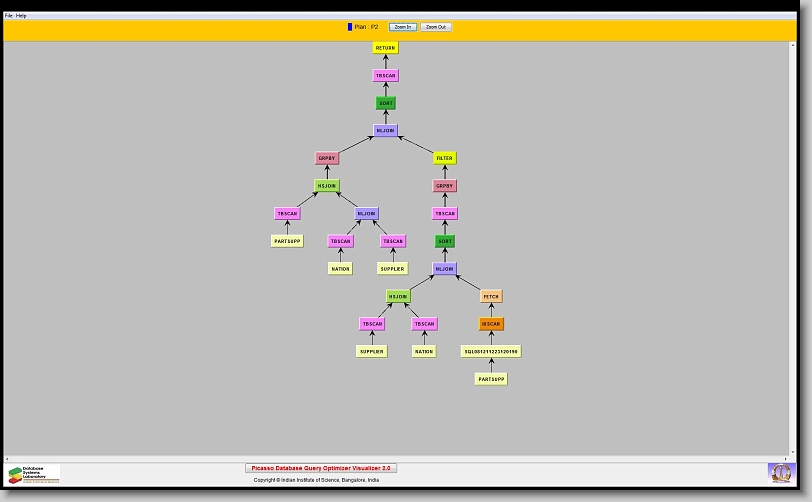Click the PARTSUPP node beneath the SQL index node
The width and height of the screenshot is (812, 502).
point(491,379)
